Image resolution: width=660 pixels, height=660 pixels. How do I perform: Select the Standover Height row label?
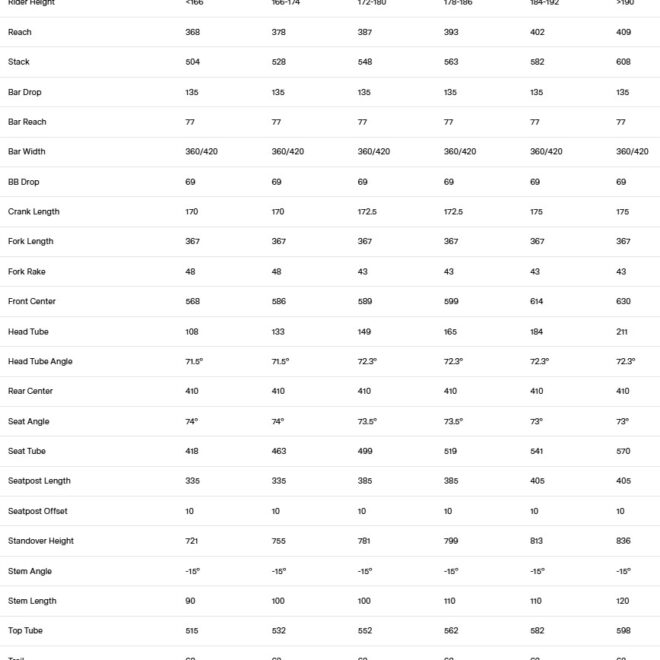click(41, 541)
